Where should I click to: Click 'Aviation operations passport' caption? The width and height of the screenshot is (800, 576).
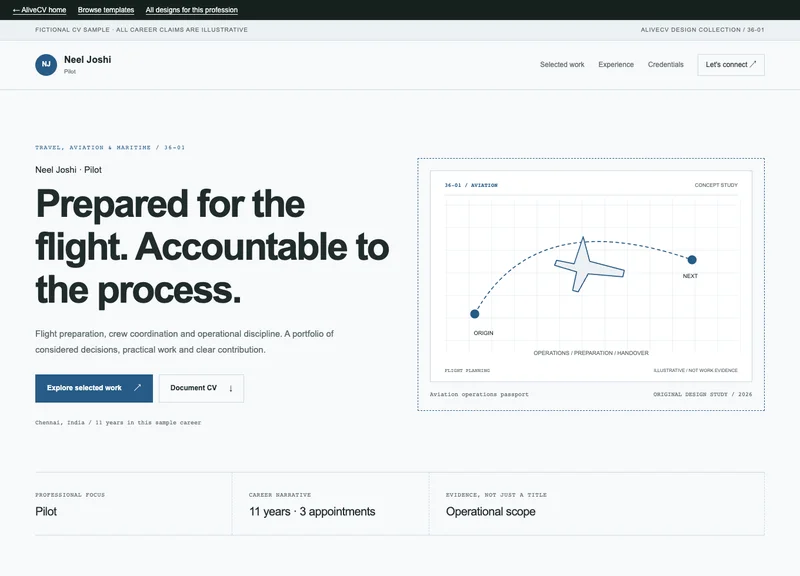(x=479, y=394)
